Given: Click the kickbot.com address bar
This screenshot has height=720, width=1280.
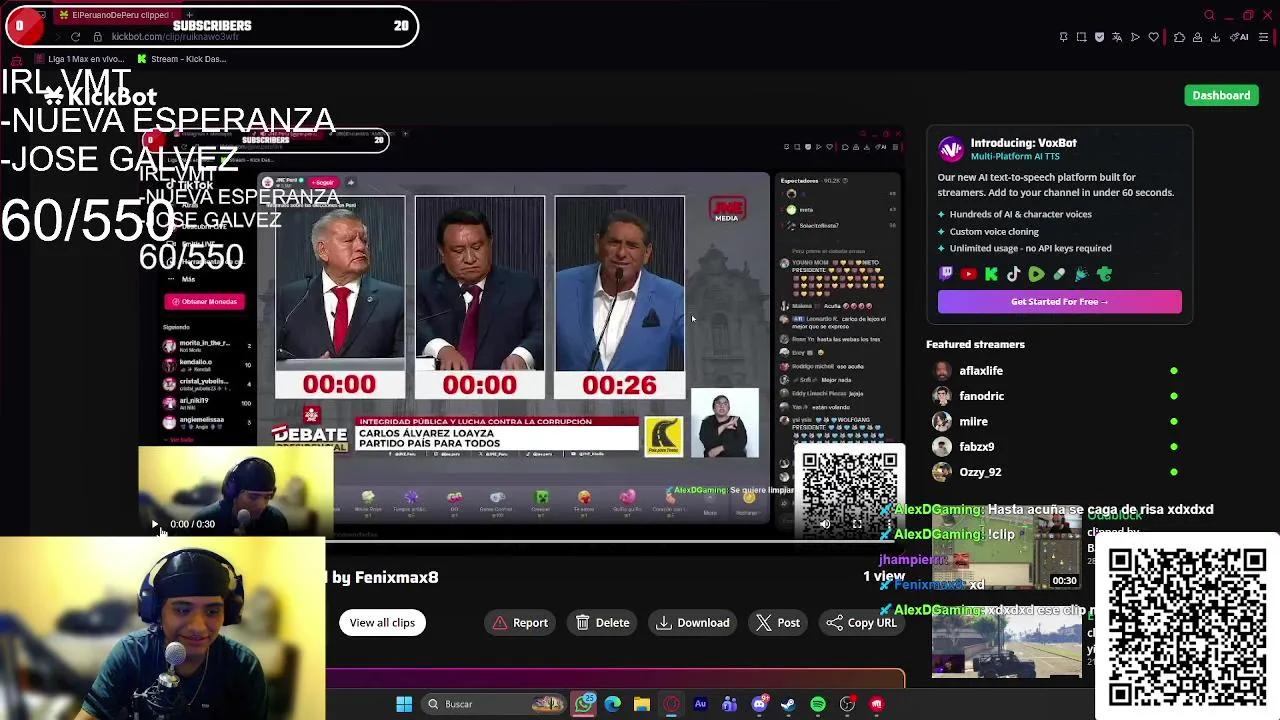Looking at the screenshot, I should (x=175, y=37).
